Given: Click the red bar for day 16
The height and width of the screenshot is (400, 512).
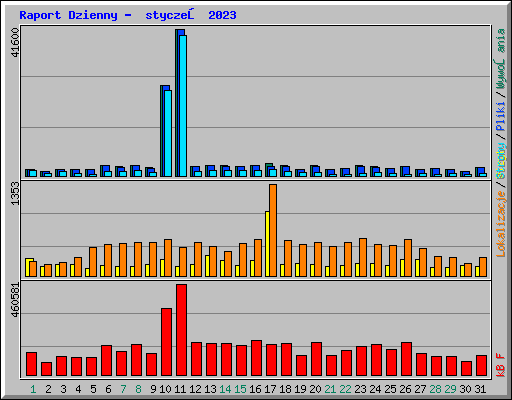Looking at the screenshot, I should (256, 358).
